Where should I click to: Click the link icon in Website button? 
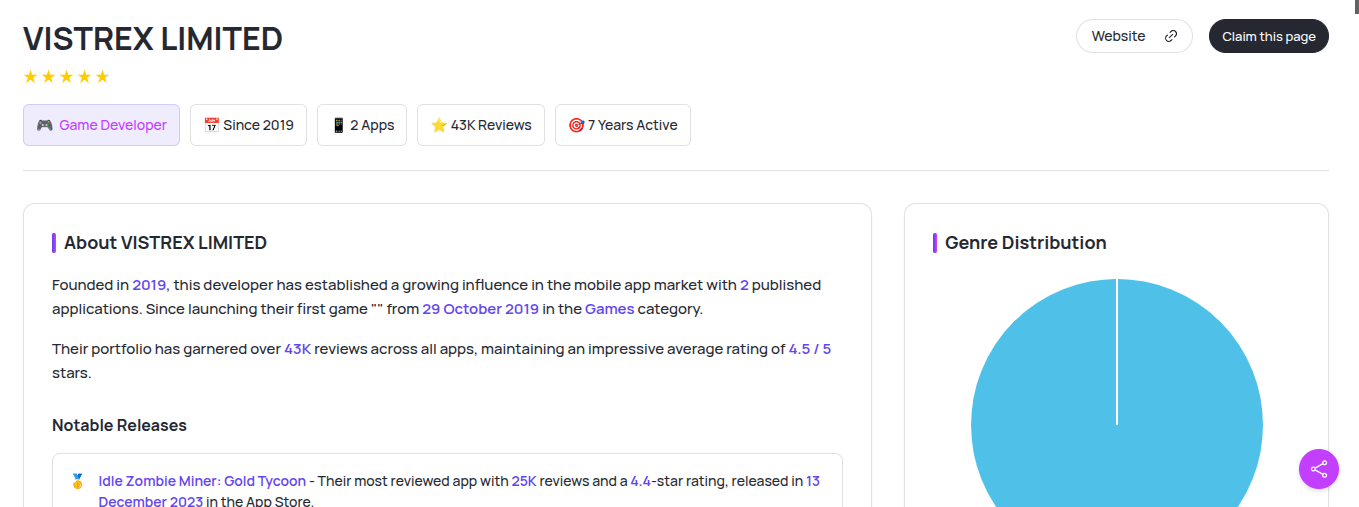point(1171,36)
